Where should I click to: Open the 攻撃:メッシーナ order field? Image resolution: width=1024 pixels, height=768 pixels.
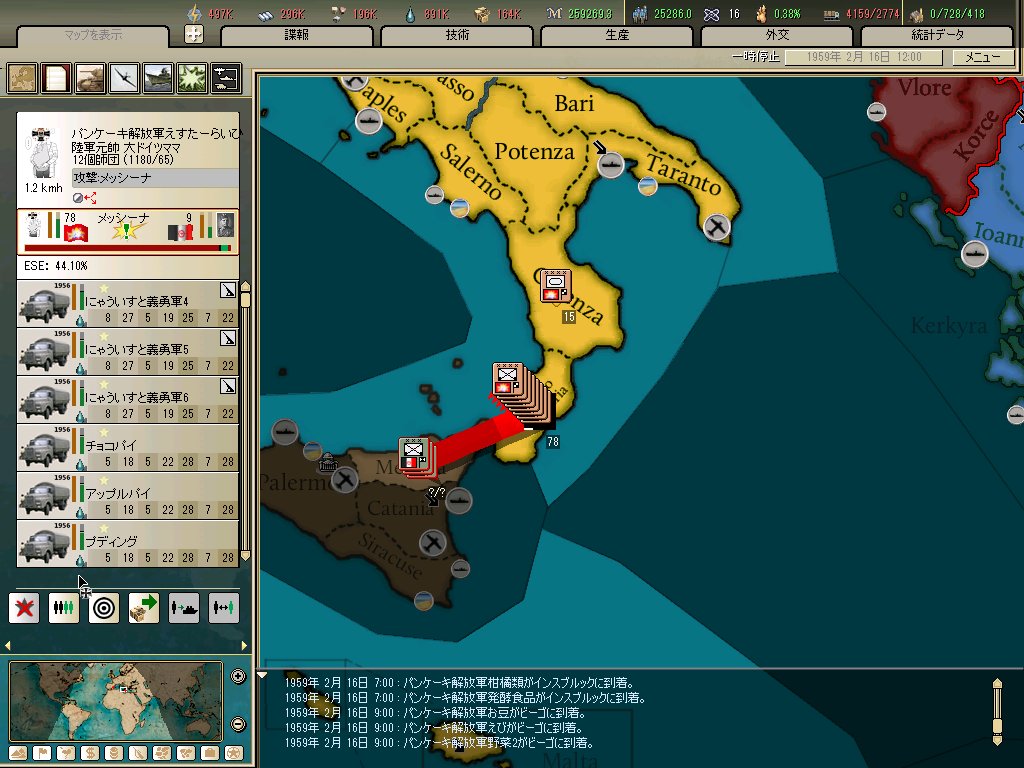point(155,178)
